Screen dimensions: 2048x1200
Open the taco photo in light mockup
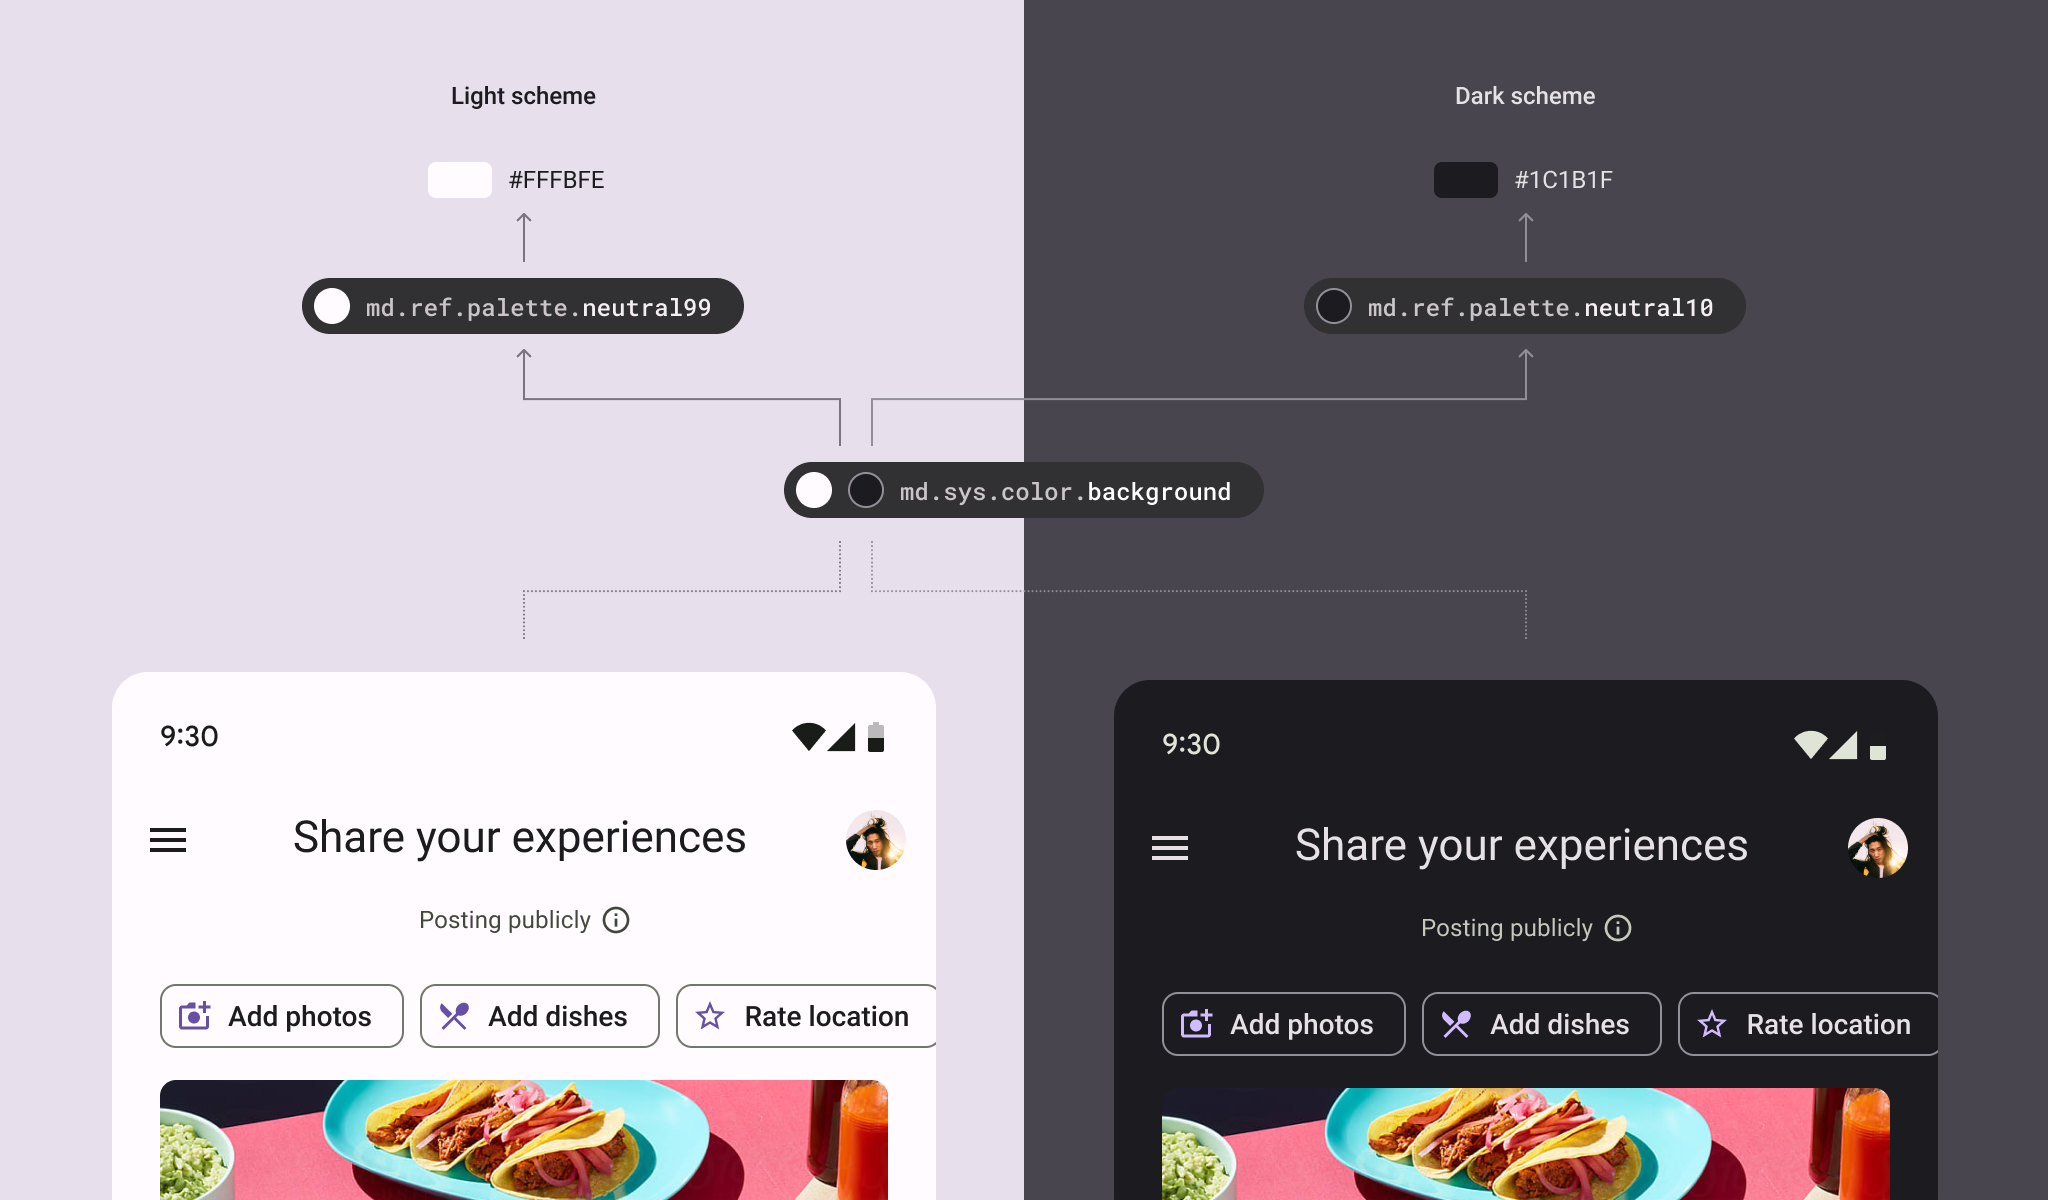(524, 1140)
